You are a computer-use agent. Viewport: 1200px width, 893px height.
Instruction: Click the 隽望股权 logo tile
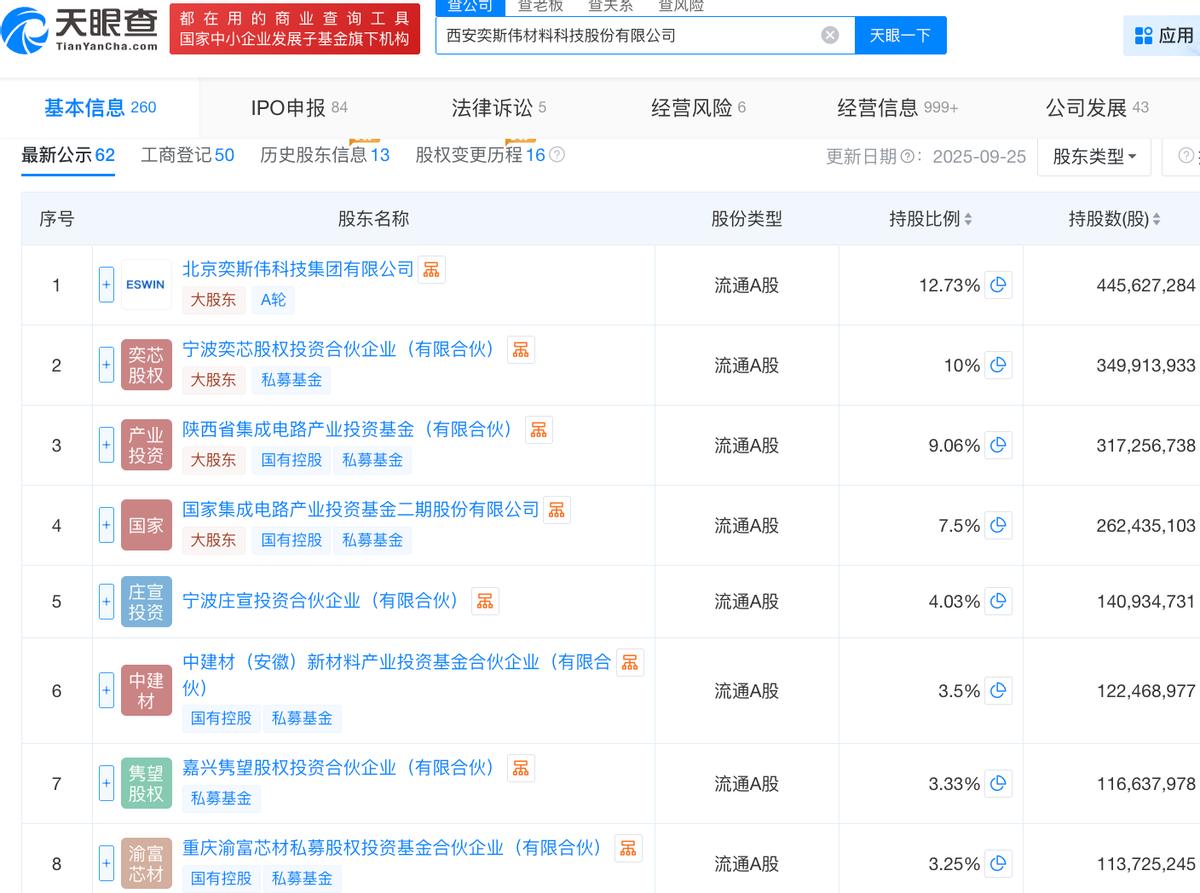tap(146, 784)
